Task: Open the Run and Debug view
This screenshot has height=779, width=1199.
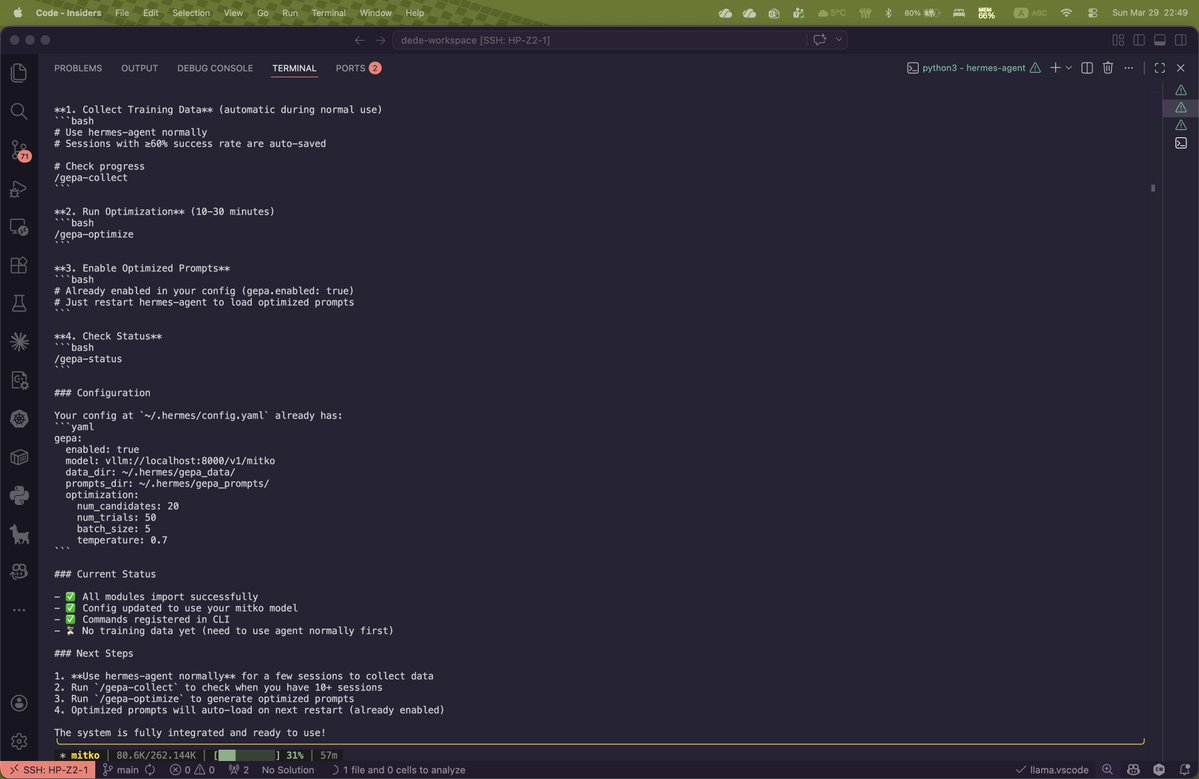Action: [19, 188]
